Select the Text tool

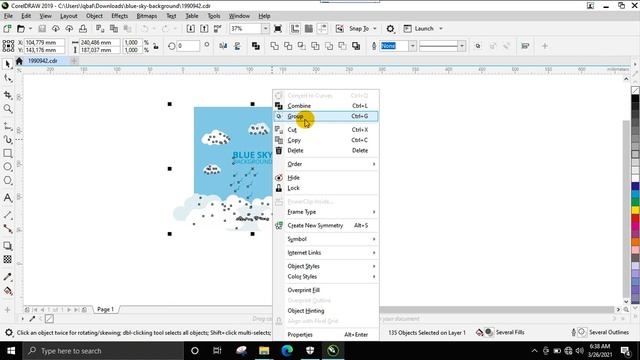(x=8, y=198)
